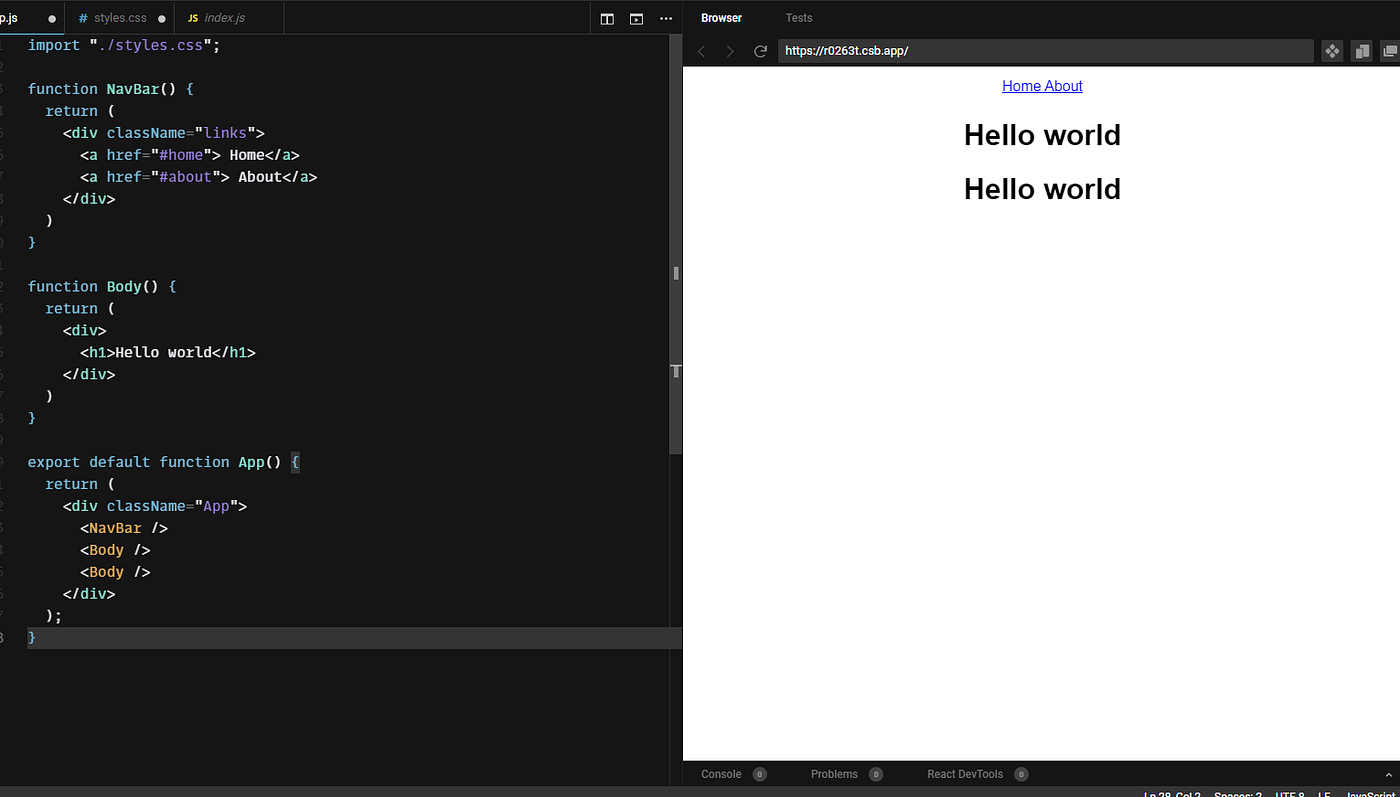Open preview in new window icon

(x=1389, y=50)
